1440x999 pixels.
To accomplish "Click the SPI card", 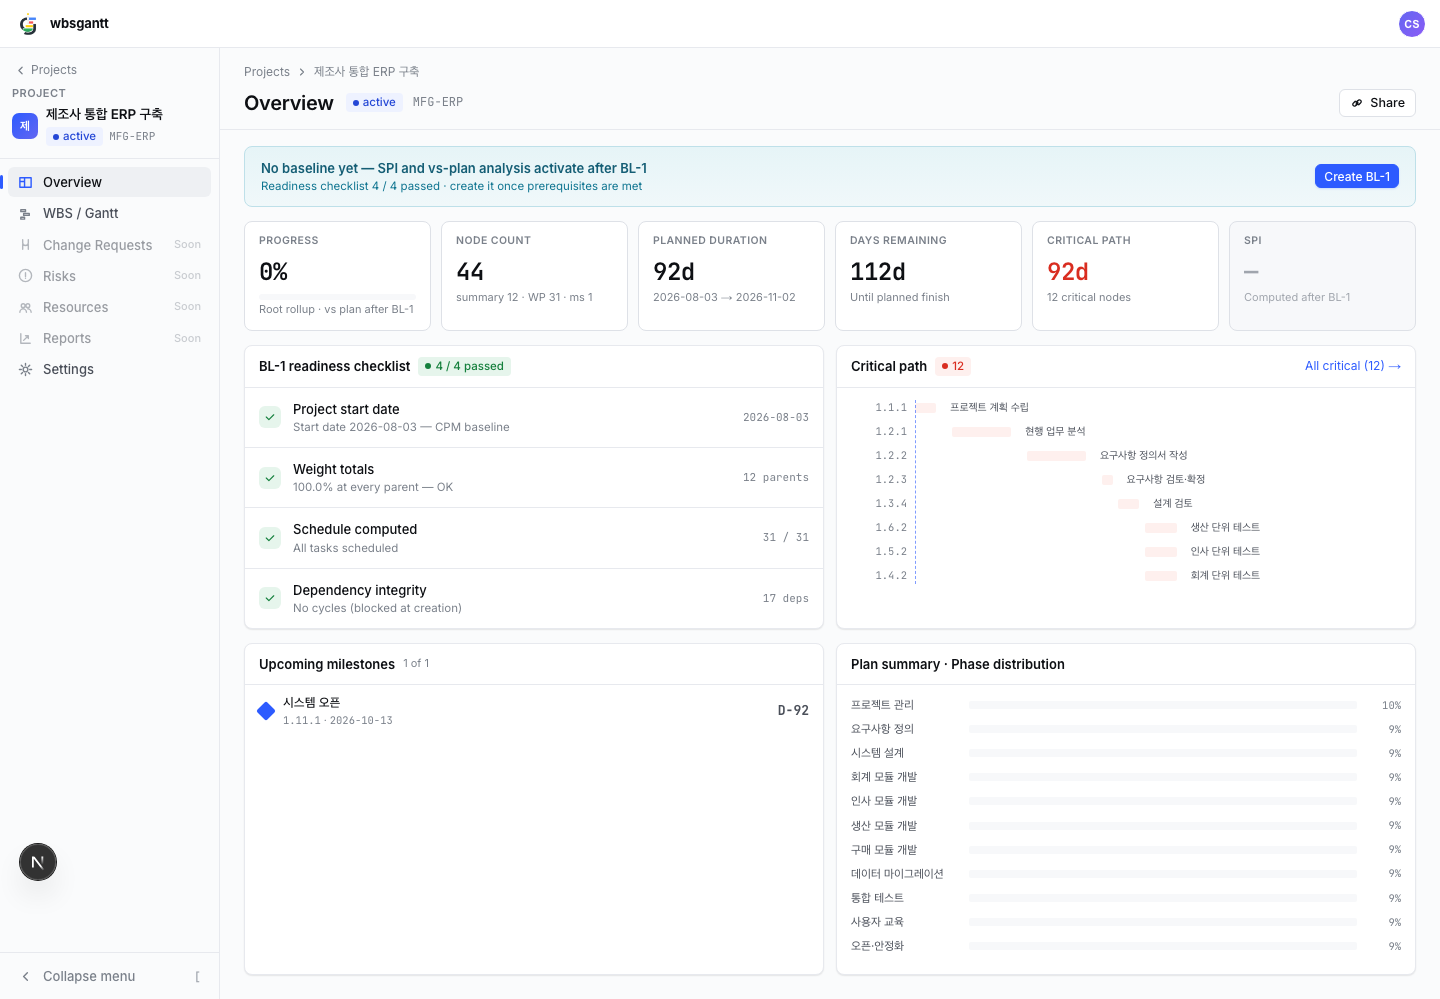I will click(1322, 276).
